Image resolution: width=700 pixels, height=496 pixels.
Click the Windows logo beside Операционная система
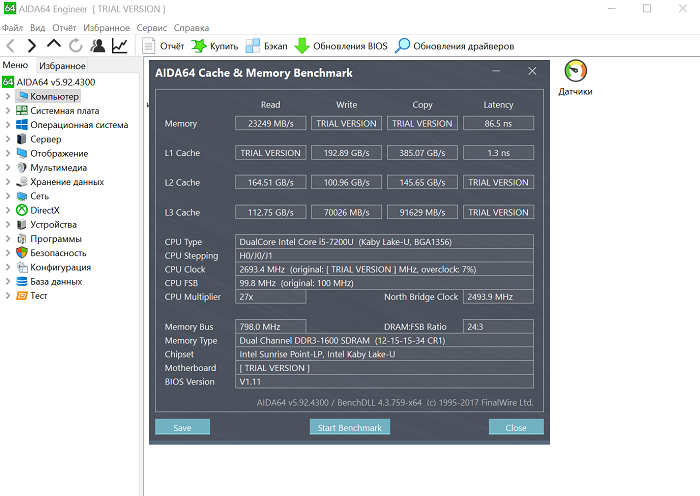point(21,125)
